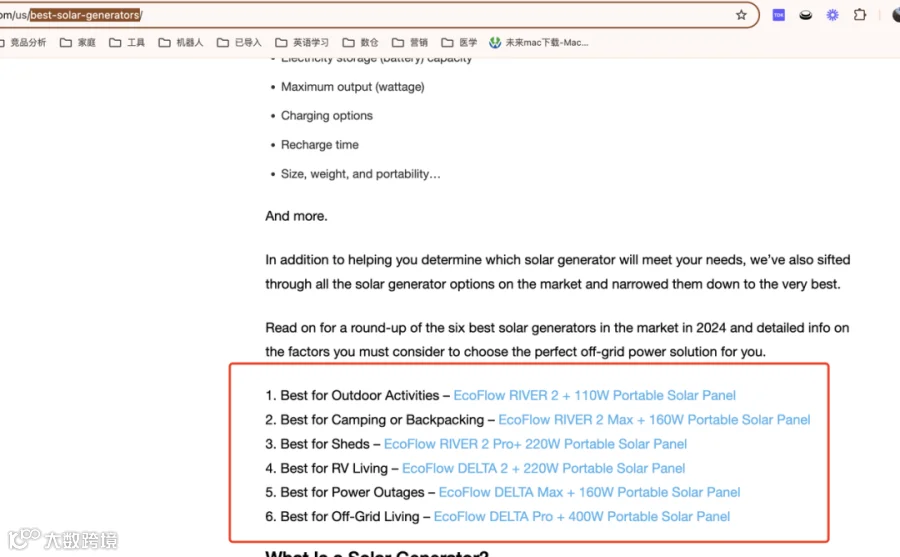Screen dimensions: 900x557
Task: Click the 'Maximum output (wattage)' bullet text
Action: point(352,87)
